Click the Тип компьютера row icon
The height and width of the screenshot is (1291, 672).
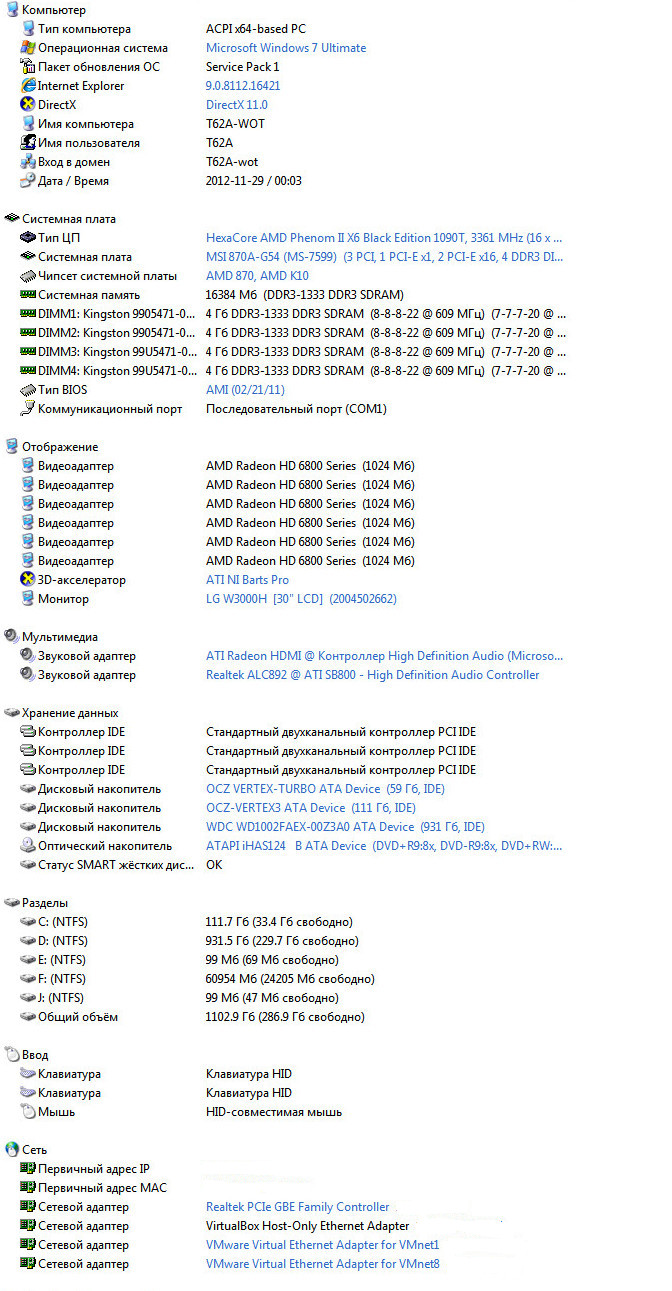(x=28, y=29)
